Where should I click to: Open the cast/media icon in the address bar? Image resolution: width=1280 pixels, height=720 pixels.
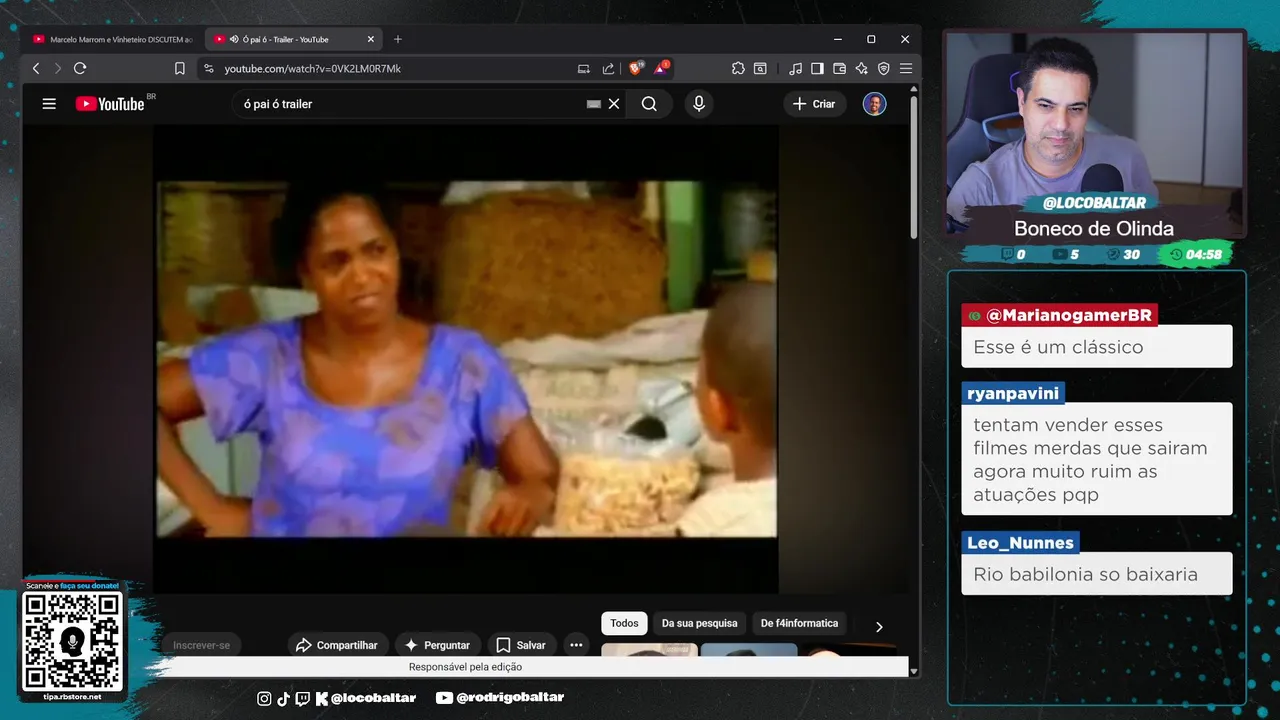(x=584, y=68)
